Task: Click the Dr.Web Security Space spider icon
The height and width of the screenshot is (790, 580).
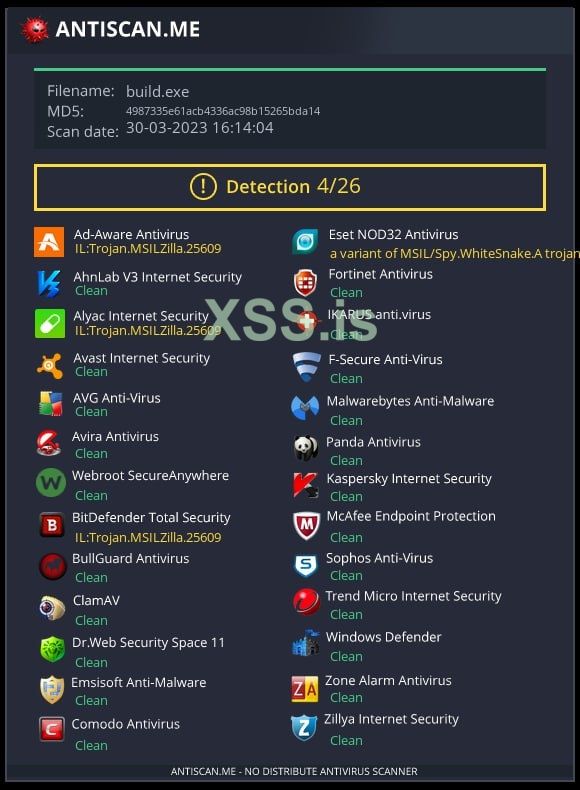Action: [52, 649]
